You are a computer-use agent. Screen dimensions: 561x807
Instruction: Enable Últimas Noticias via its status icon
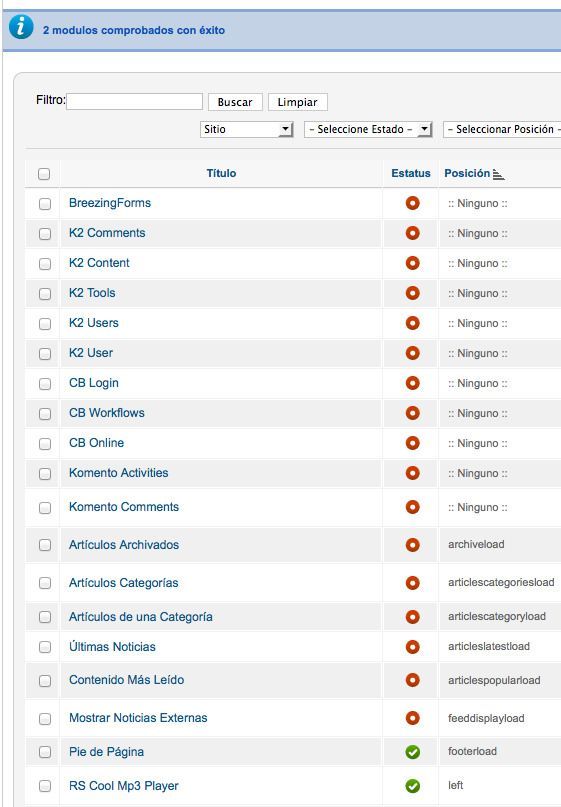click(412, 646)
